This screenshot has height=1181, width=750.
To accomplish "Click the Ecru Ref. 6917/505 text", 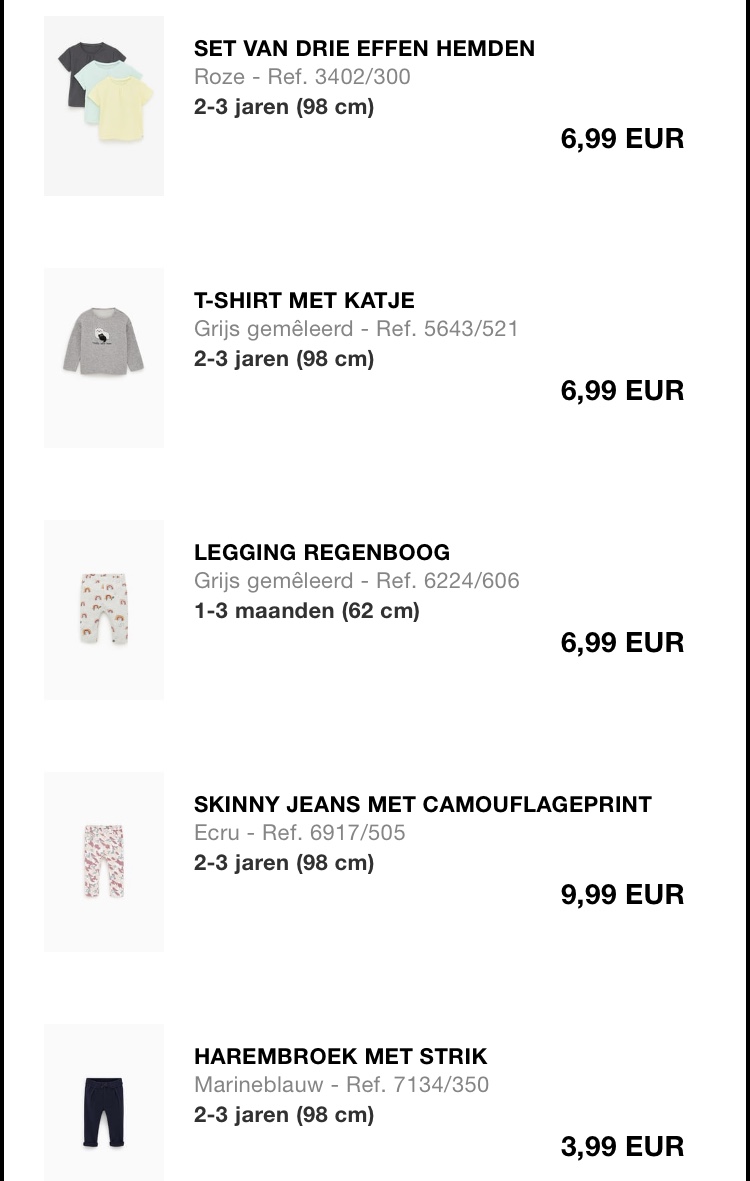I will 299,833.
